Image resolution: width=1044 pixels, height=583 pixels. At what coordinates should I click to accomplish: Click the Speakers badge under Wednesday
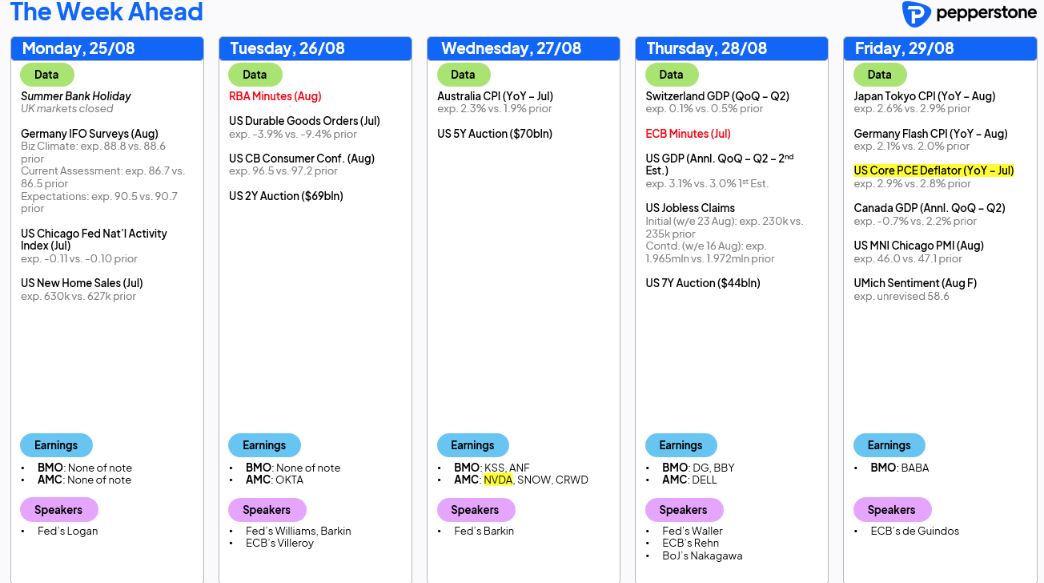(x=475, y=510)
